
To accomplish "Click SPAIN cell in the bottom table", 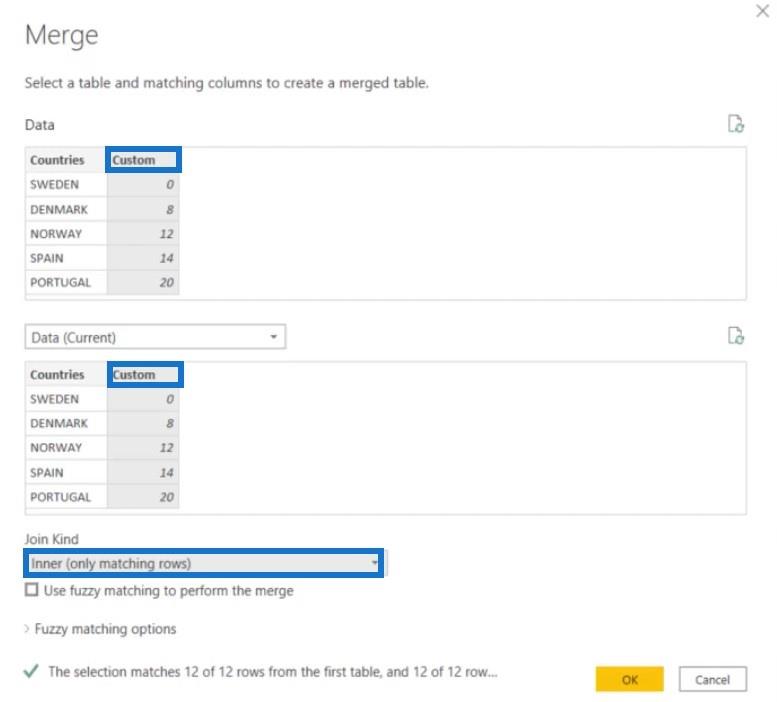I will point(66,472).
